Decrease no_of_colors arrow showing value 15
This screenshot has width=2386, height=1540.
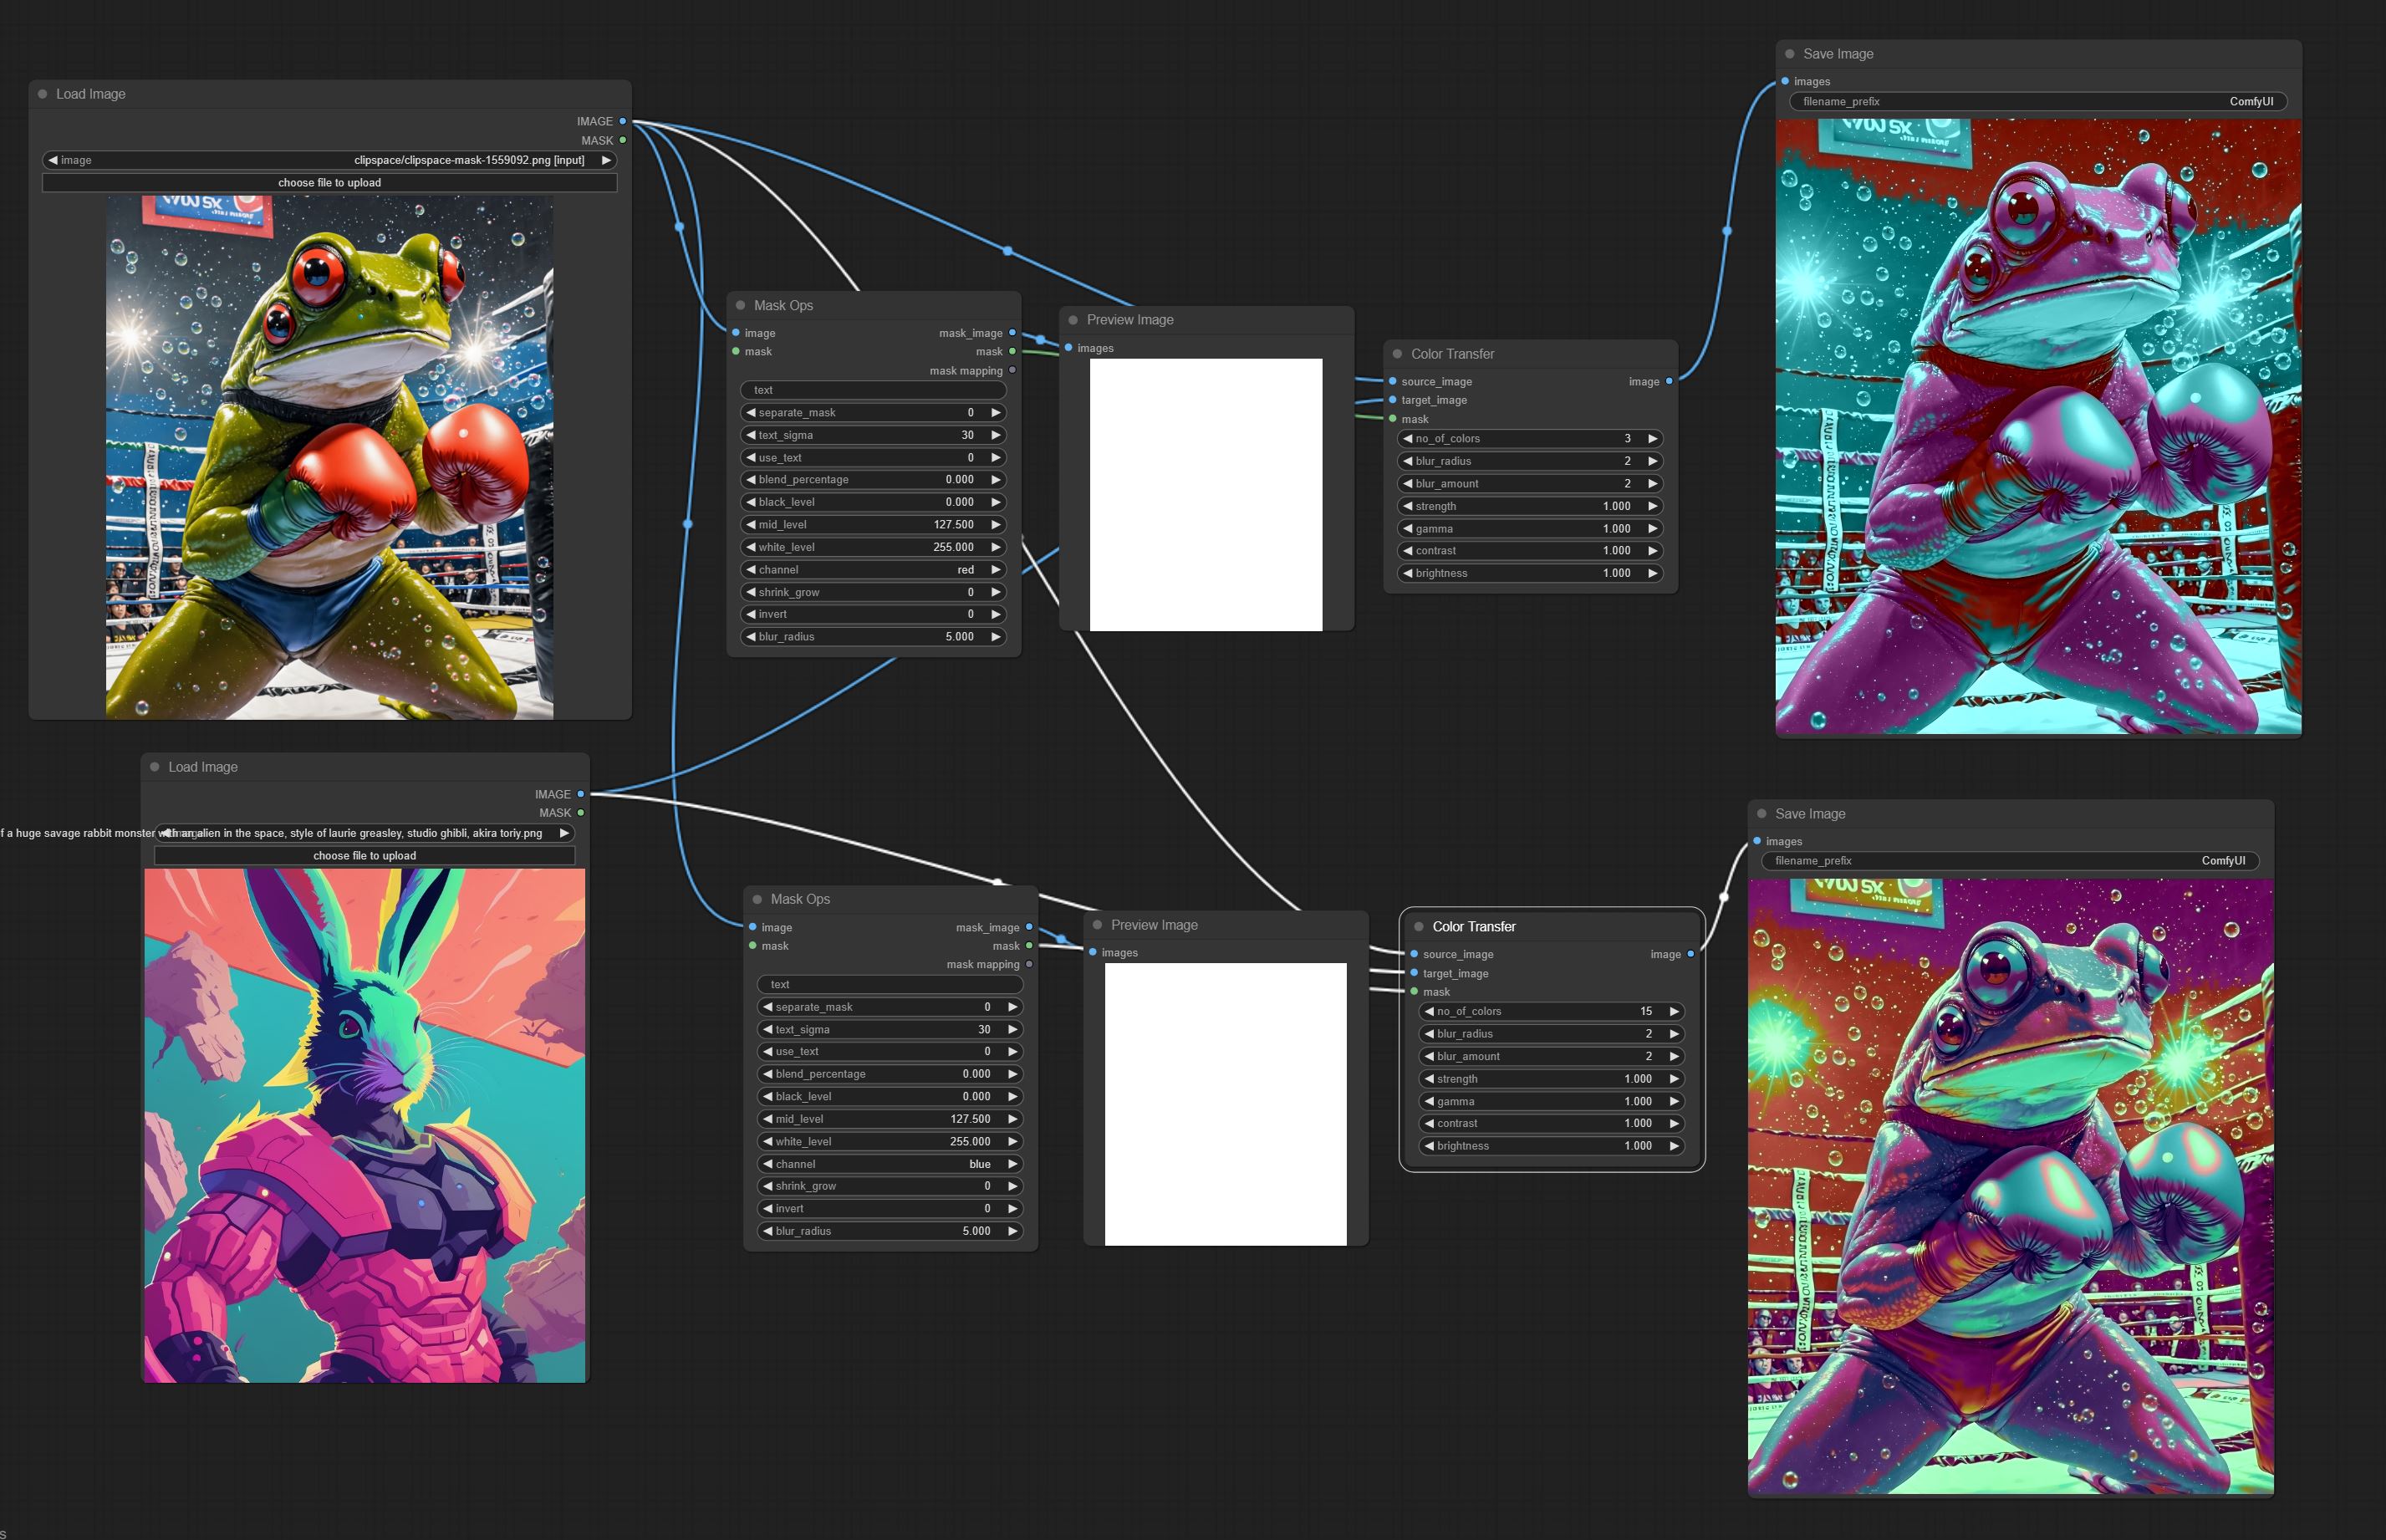[x=1430, y=1012]
